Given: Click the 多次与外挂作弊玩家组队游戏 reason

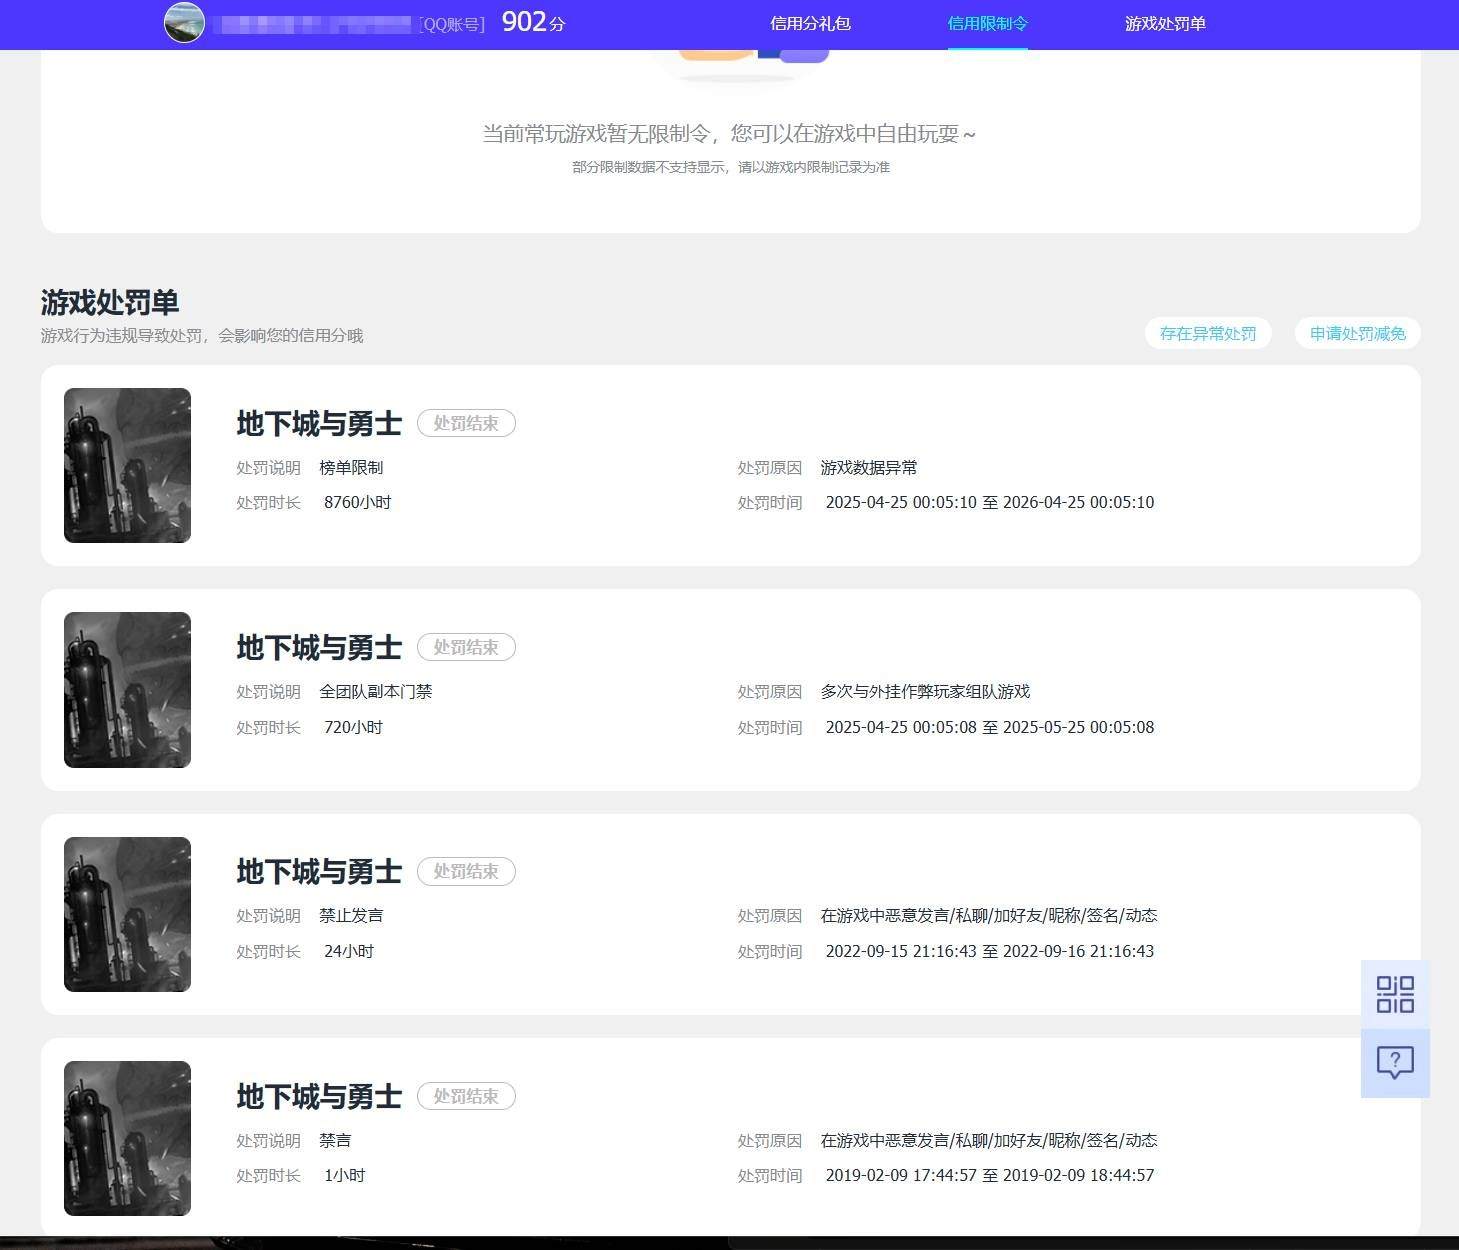Looking at the screenshot, I should coord(925,692).
